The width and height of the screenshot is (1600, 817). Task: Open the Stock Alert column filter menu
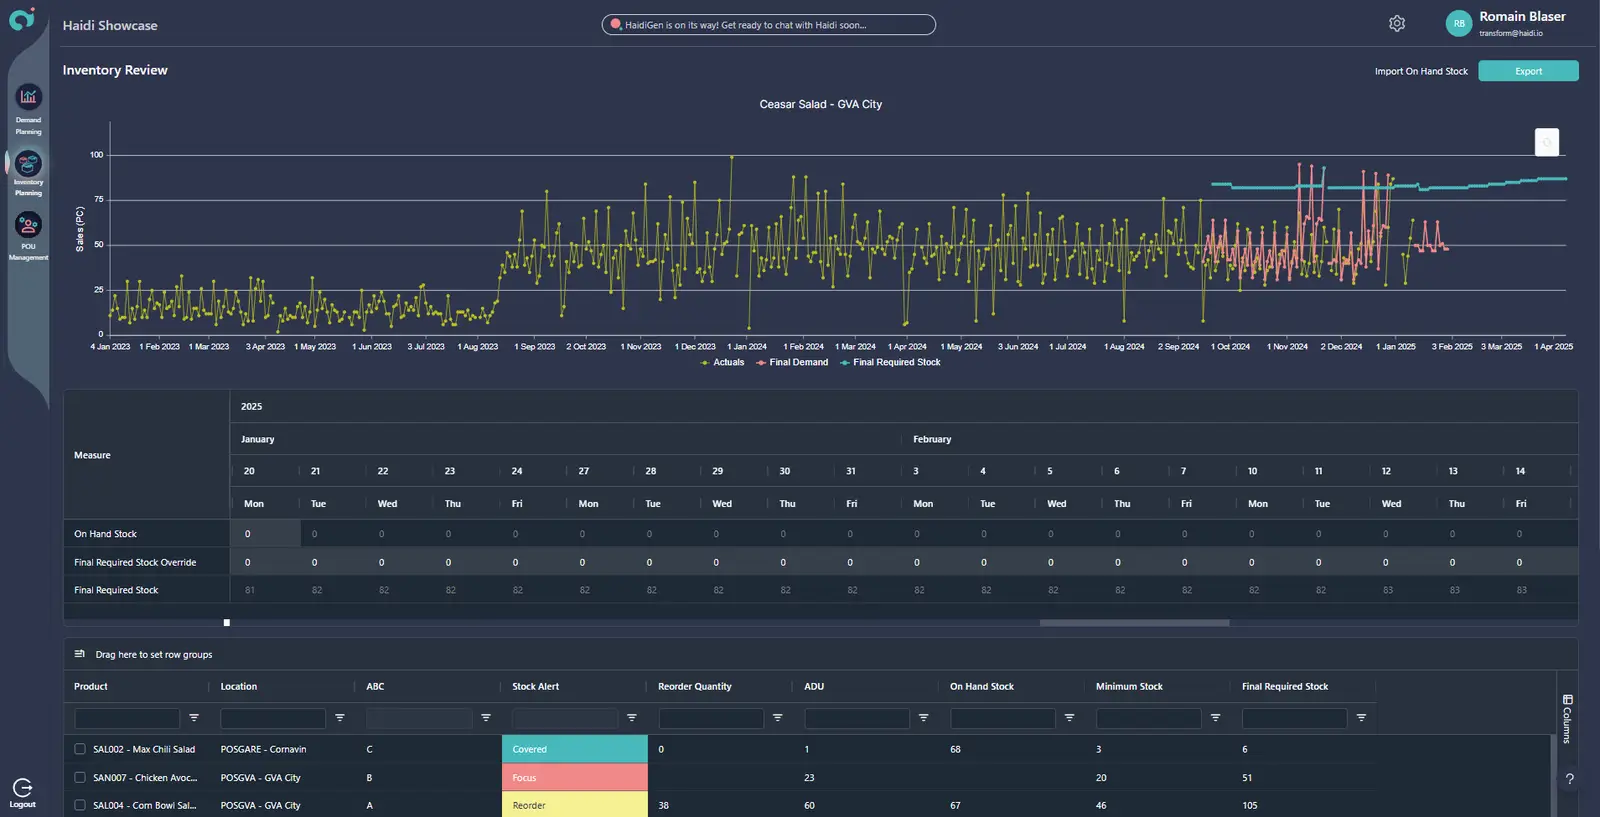[631, 718]
